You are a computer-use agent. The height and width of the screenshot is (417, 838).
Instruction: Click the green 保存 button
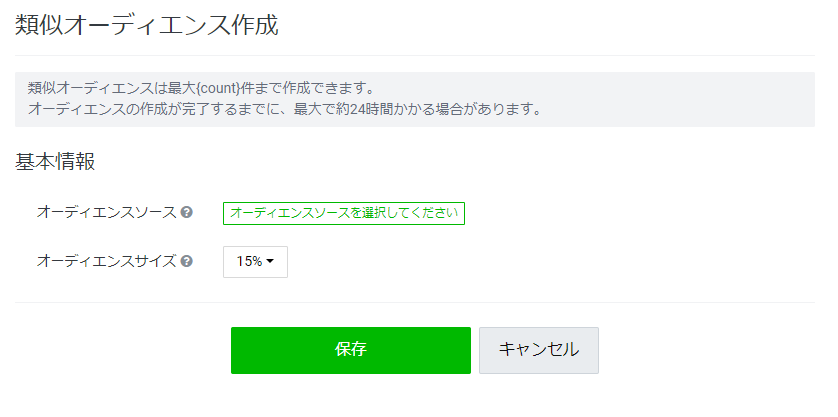coord(351,350)
